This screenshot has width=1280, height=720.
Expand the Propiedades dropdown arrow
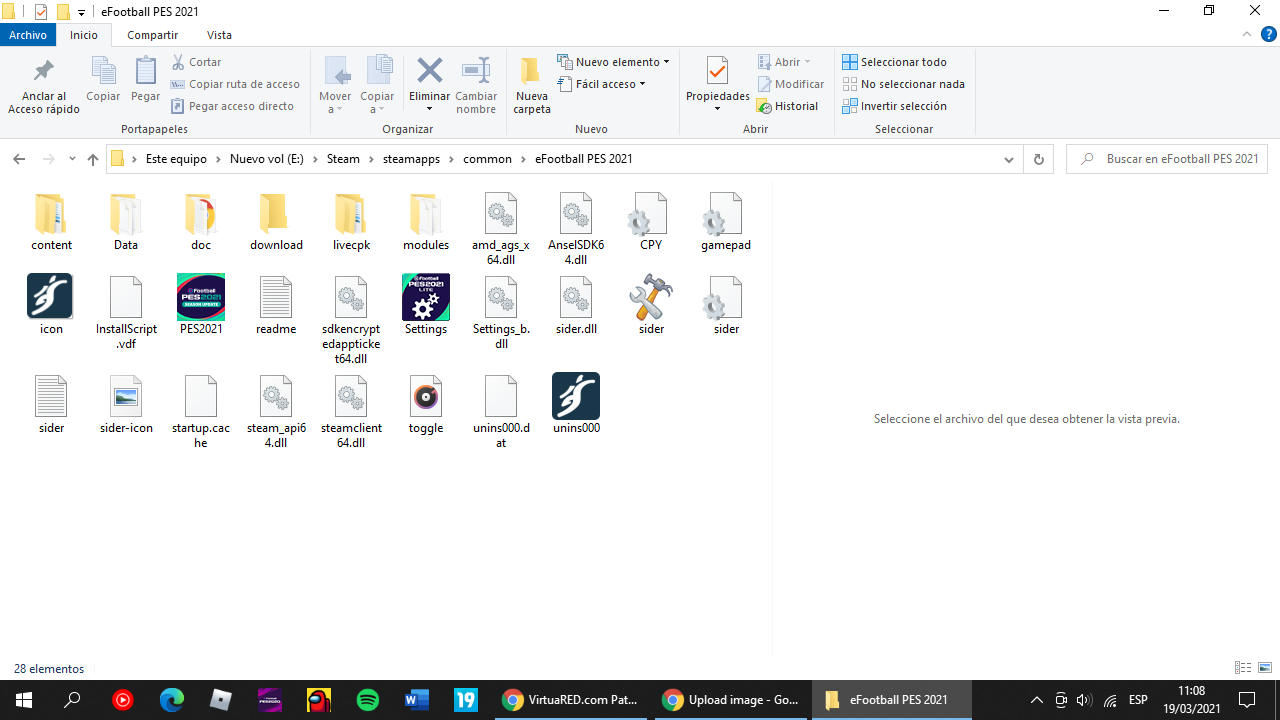click(717, 108)
